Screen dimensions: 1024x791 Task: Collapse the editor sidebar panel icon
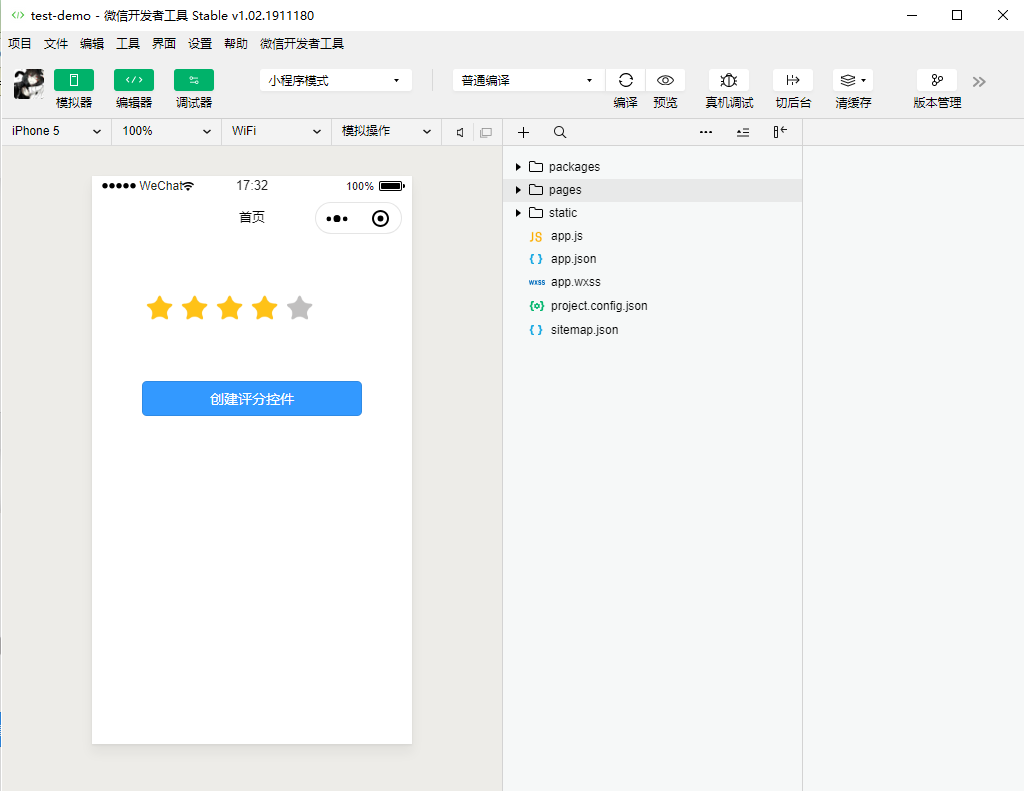(780, 132)
